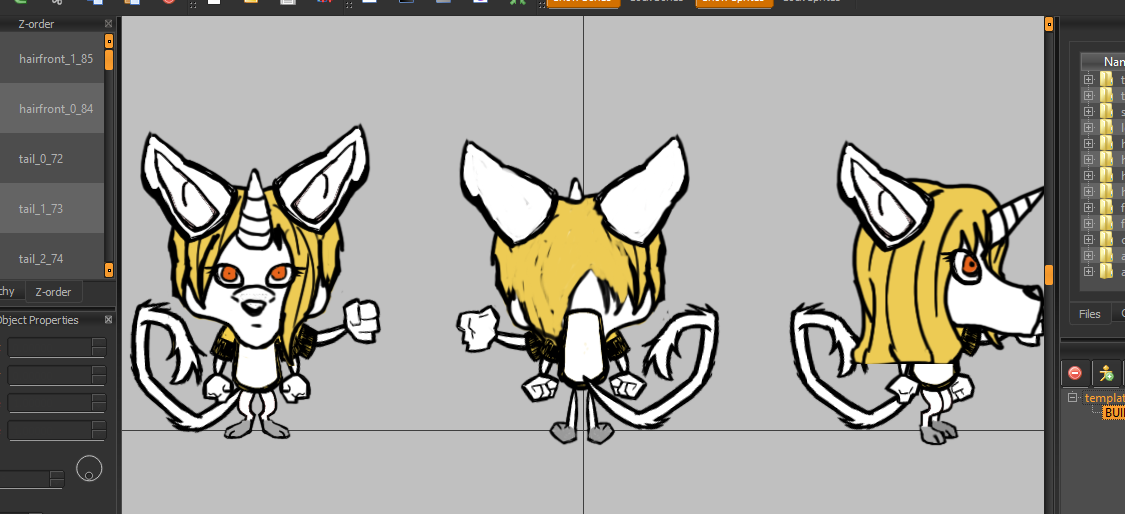
Task: Expand the folder starting with 'c'
Action: 1088,239
